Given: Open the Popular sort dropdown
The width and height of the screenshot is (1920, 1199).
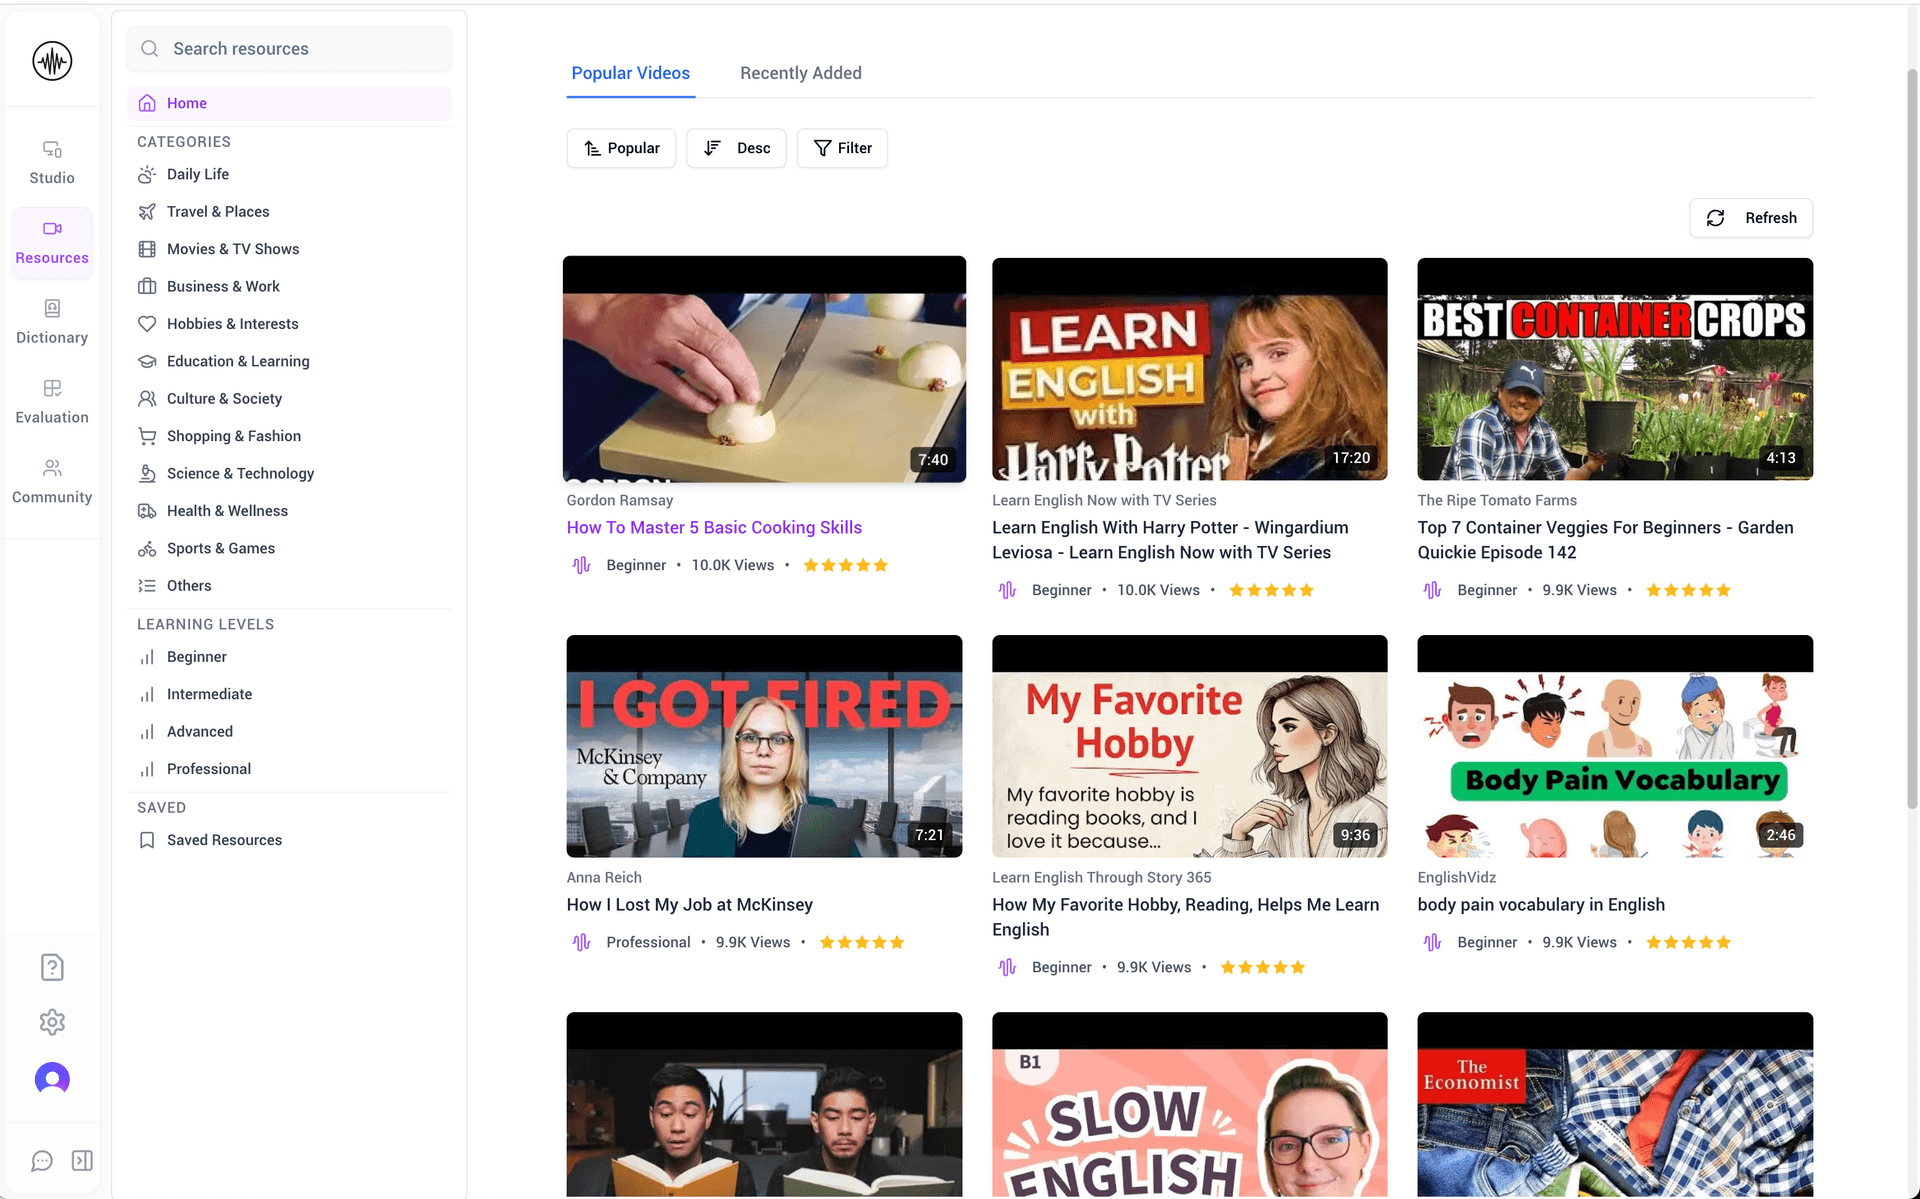Looking at the screenshot, I should (620, 148).
